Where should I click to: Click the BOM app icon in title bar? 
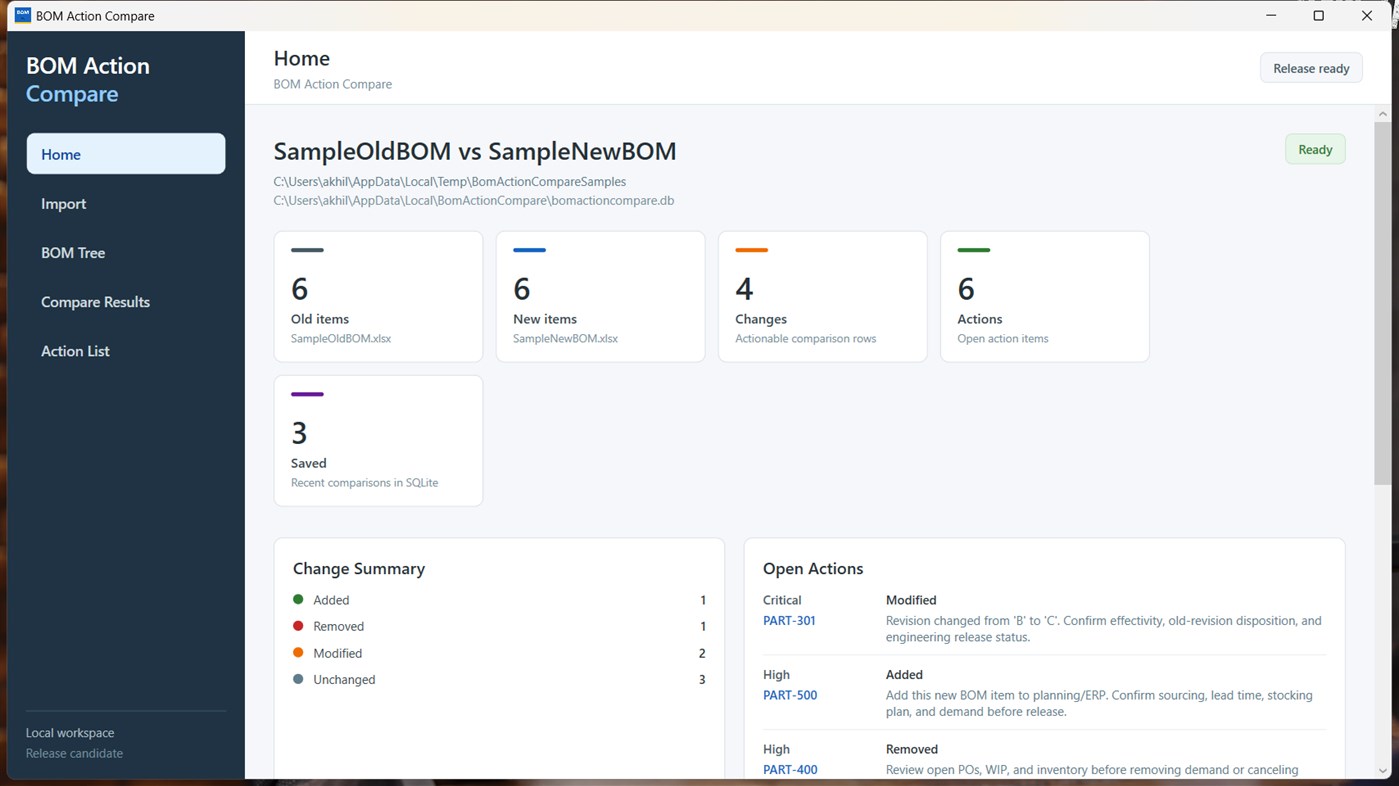pos(22,15)
